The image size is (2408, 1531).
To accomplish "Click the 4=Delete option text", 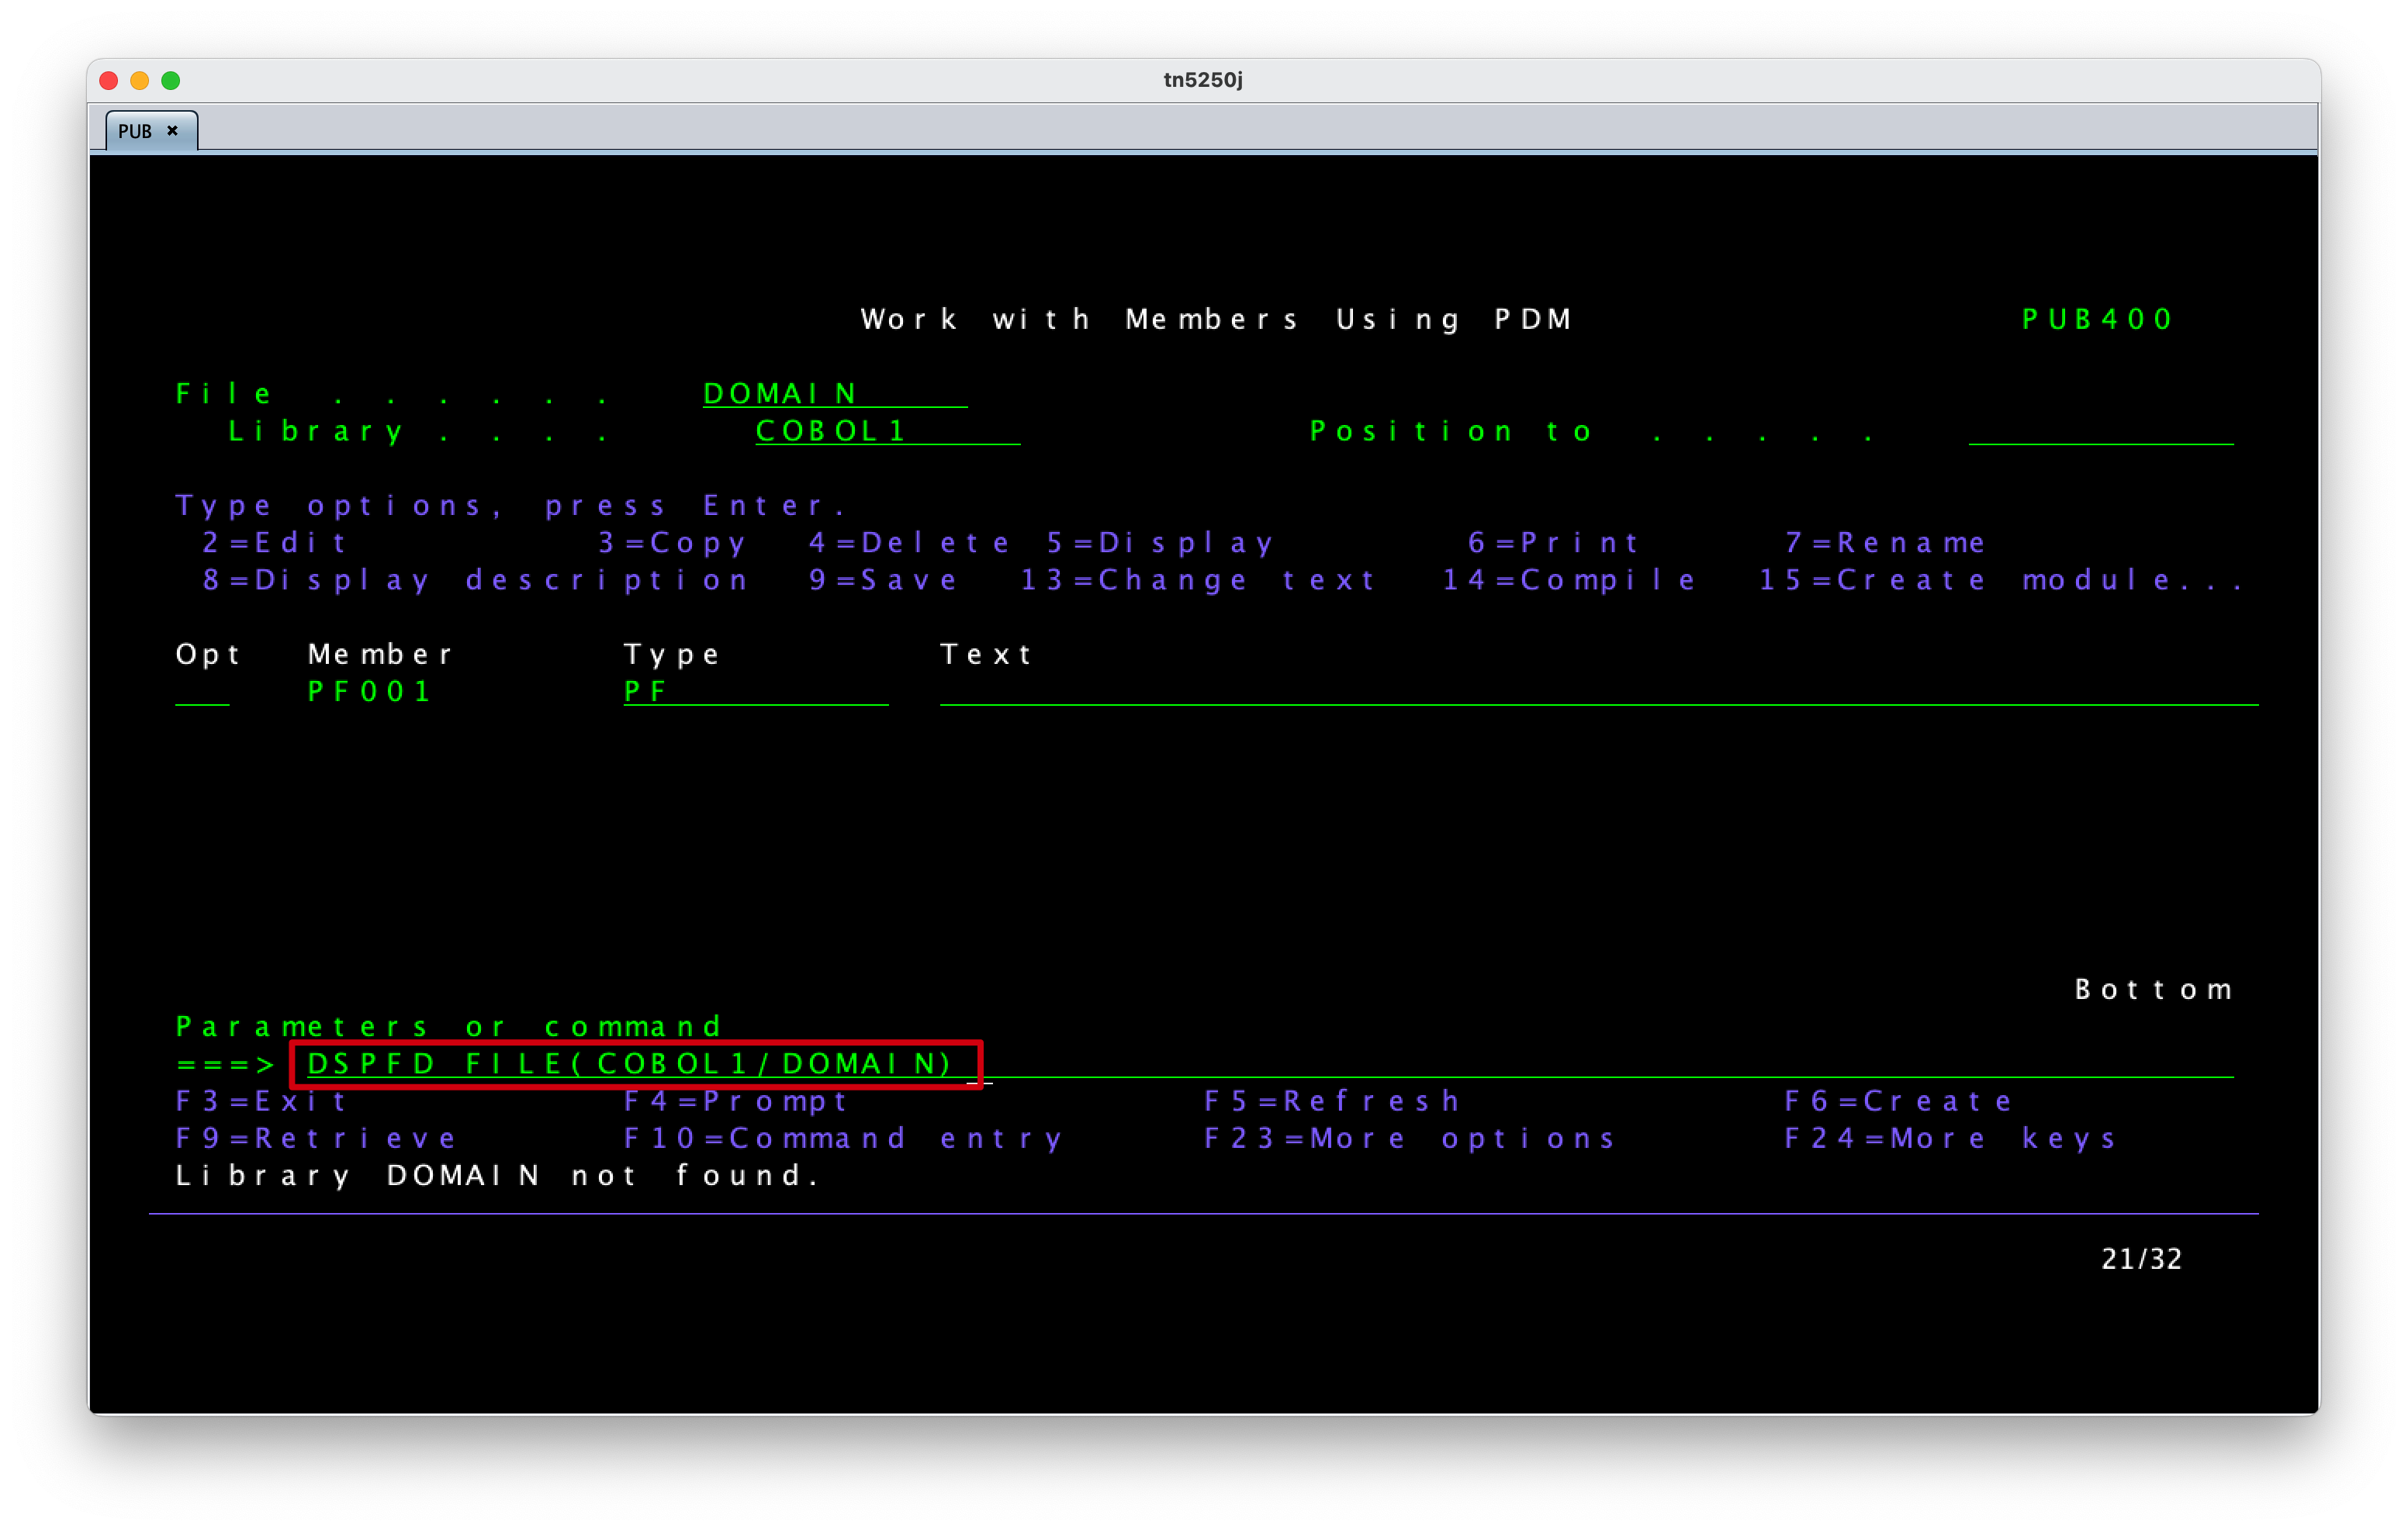I will coord(908,542).
